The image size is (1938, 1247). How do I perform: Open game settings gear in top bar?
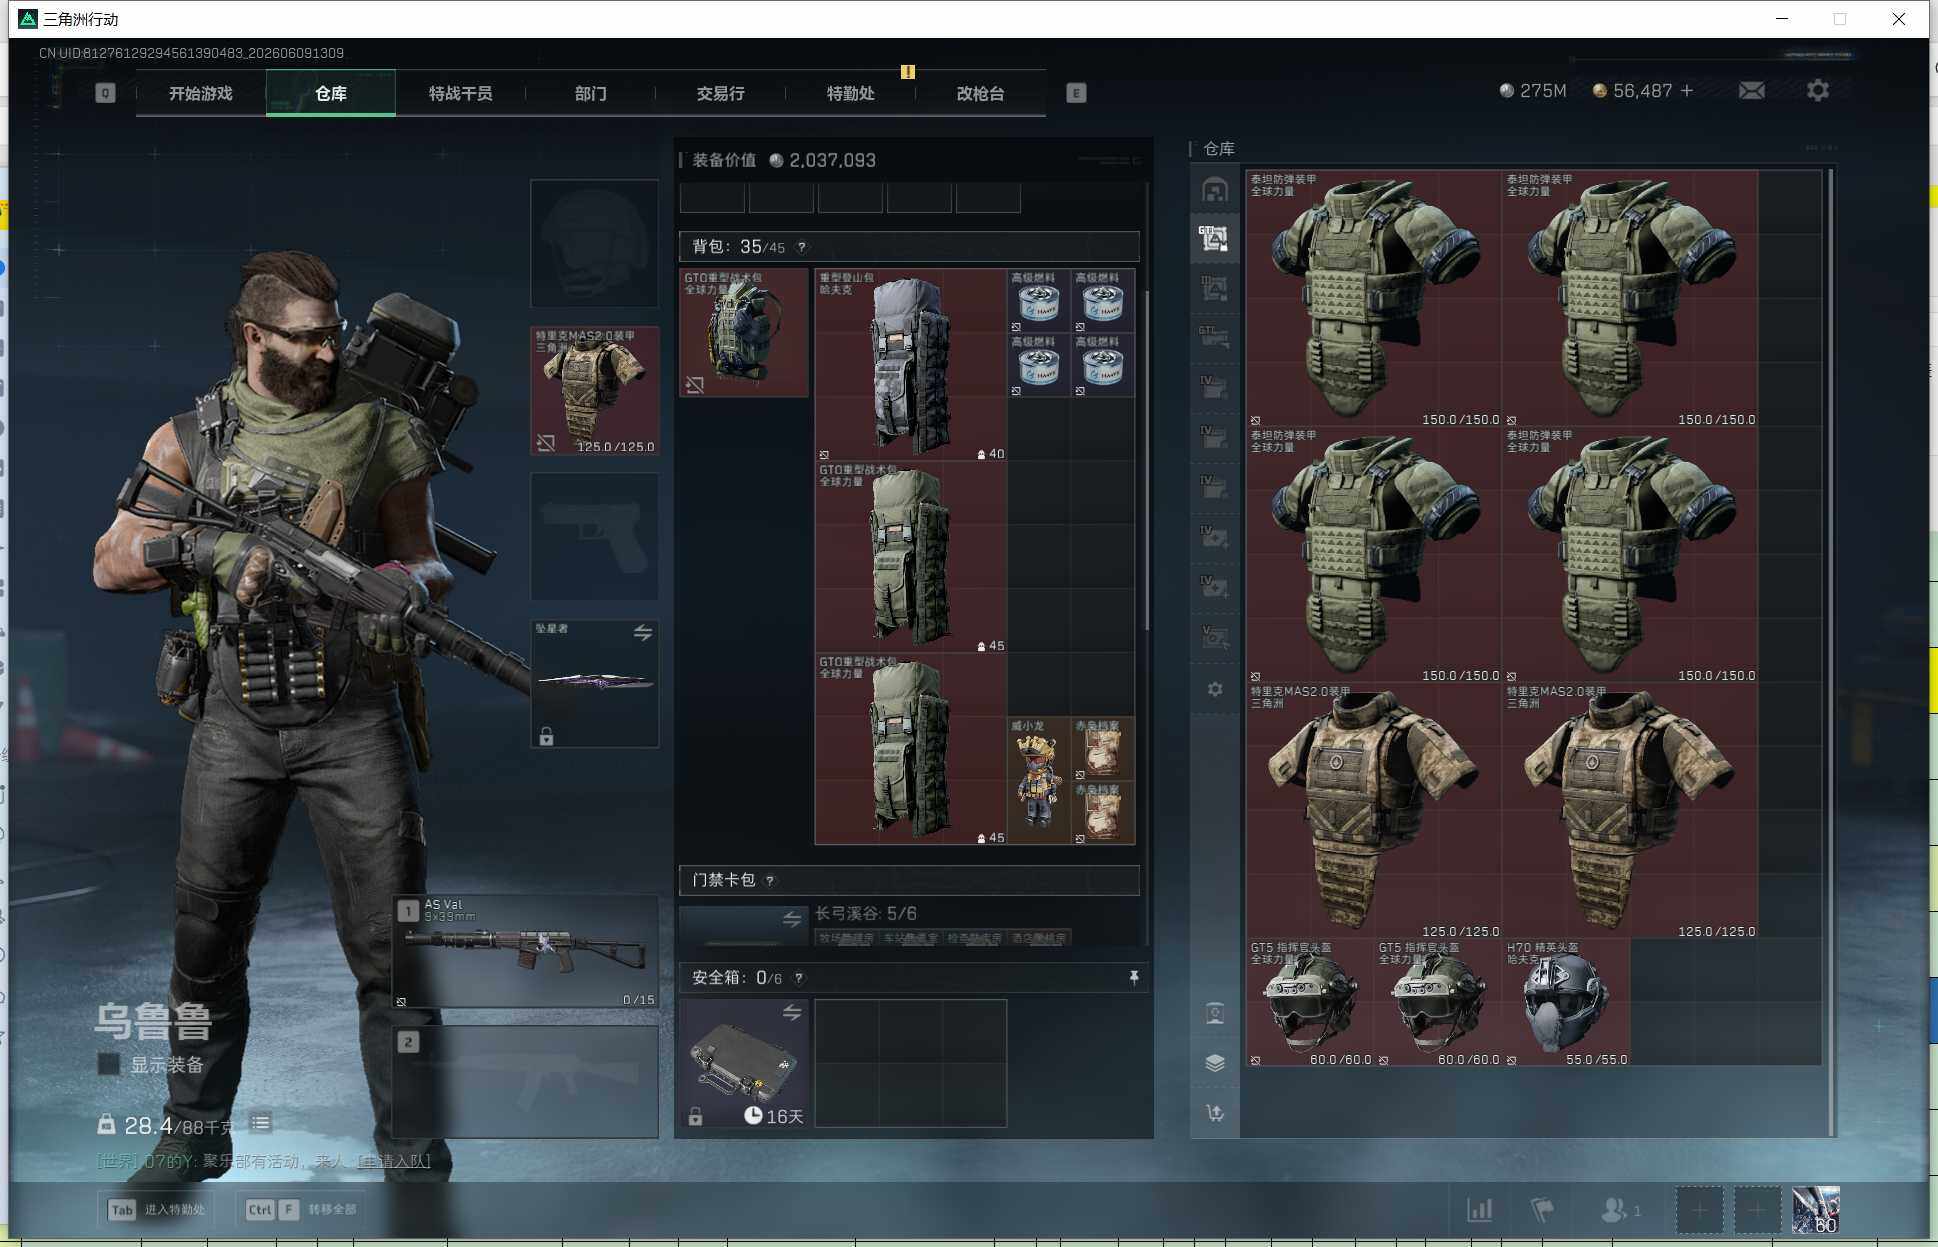pos(1818,91)
